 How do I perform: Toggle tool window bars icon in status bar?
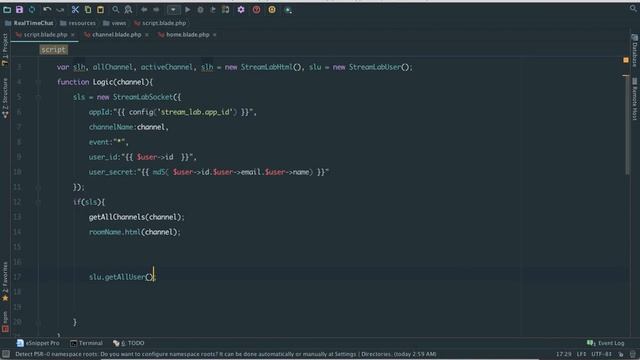(6, 354)
